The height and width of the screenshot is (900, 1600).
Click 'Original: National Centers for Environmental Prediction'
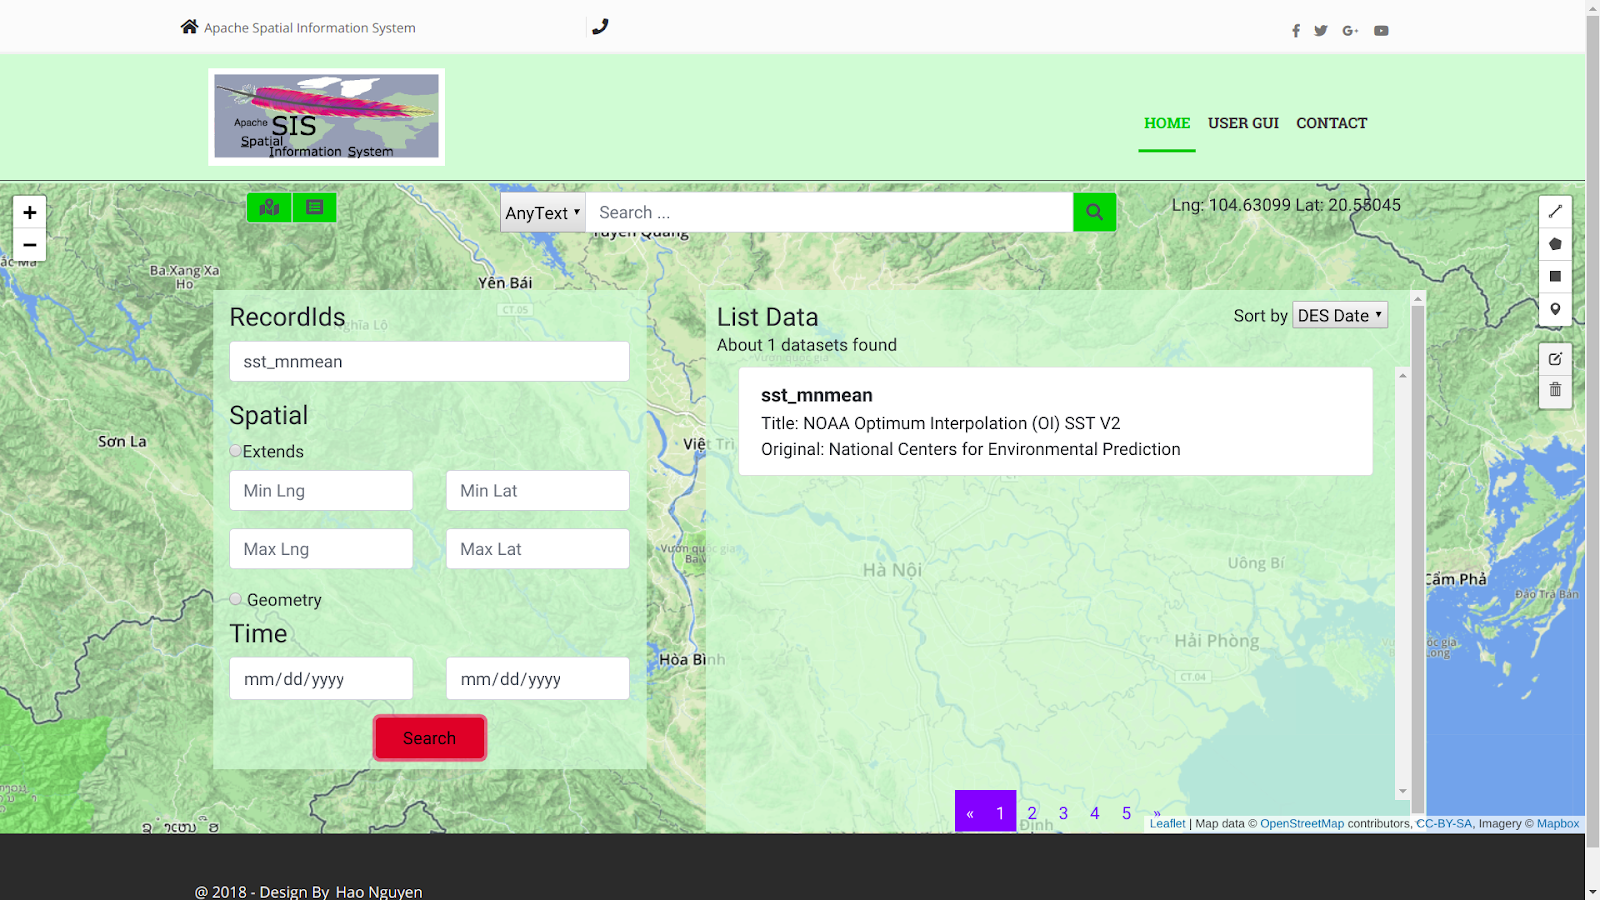point(970,449)
